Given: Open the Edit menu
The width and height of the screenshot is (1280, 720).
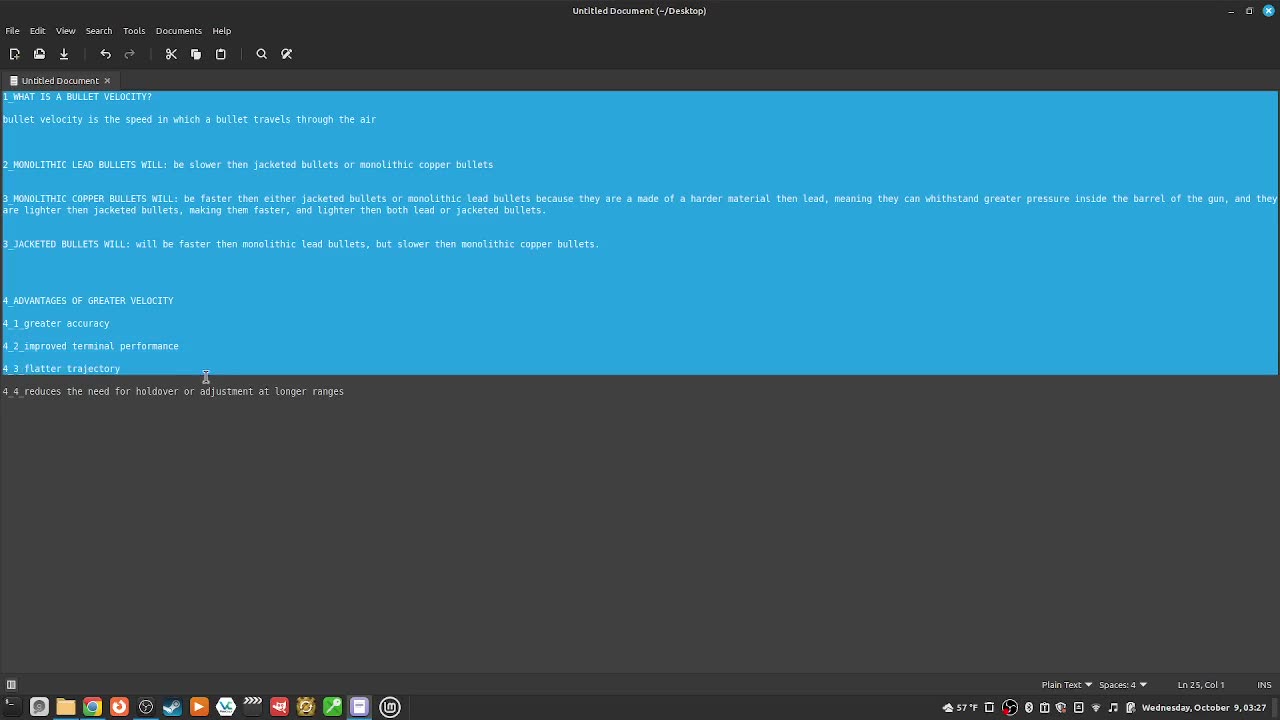Looking at the screenshot, I should coord(37,31).
